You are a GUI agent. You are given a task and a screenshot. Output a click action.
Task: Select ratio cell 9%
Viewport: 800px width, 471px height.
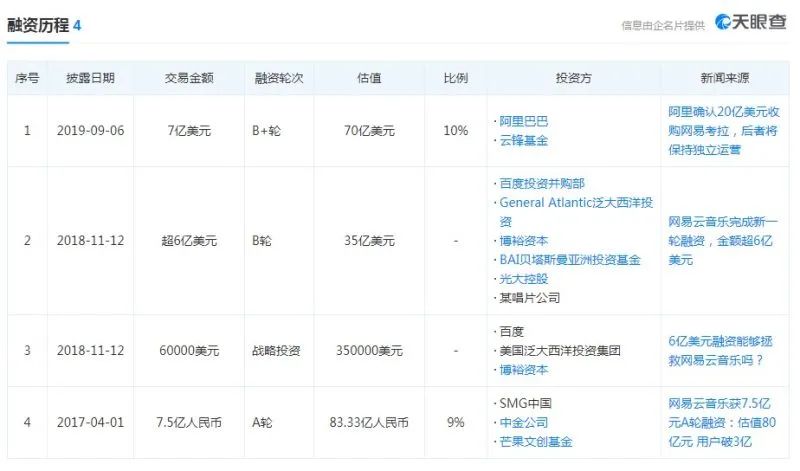(x=456, y=423)
